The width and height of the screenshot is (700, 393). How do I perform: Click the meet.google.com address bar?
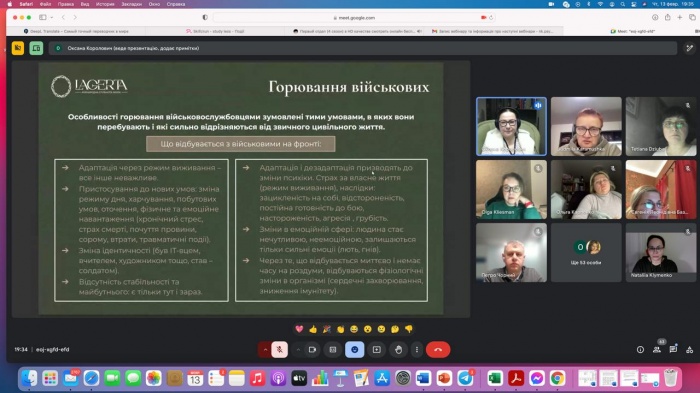354,18
